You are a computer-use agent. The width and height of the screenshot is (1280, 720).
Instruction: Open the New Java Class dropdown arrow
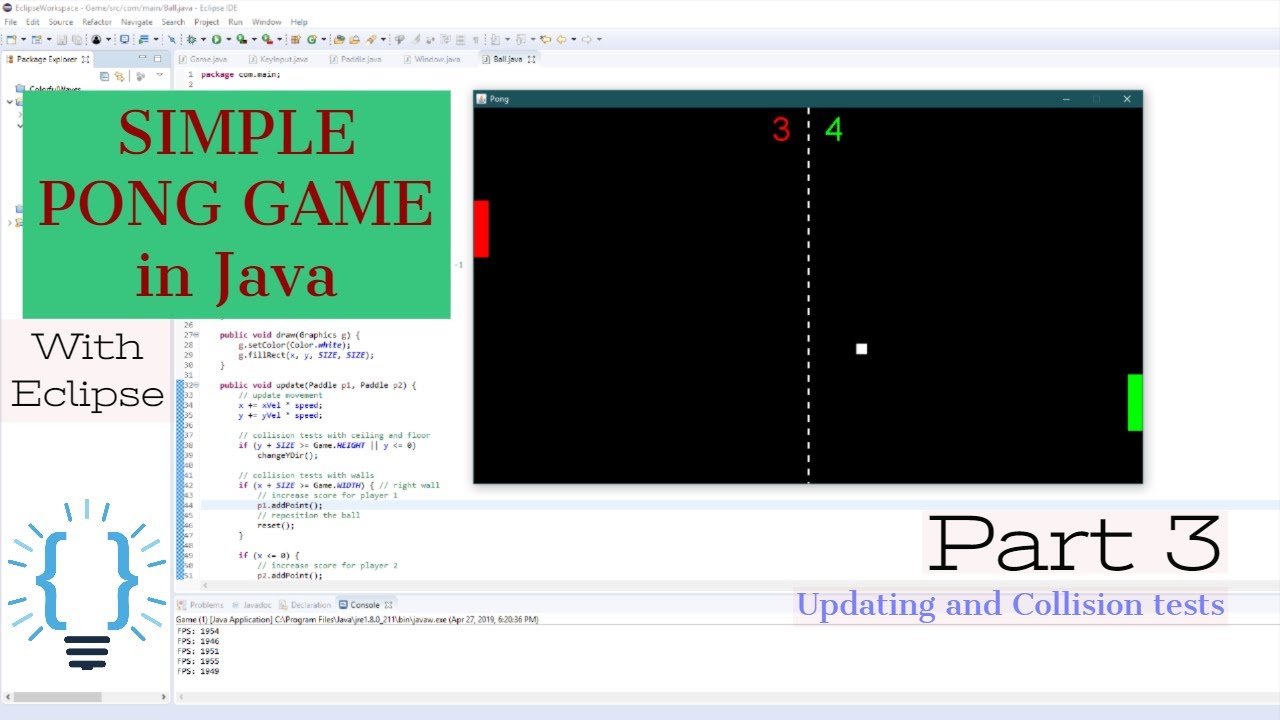coord(323,39)
